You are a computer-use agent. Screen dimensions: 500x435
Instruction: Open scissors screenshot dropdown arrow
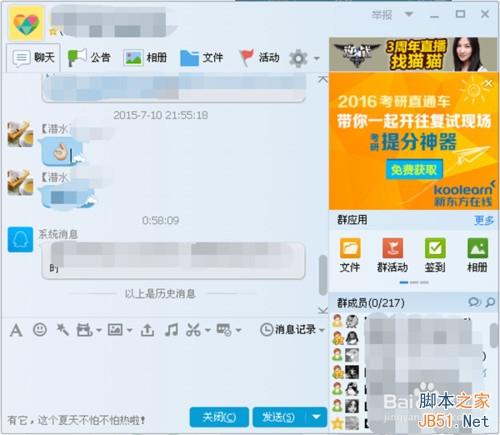tap(208, 331)
